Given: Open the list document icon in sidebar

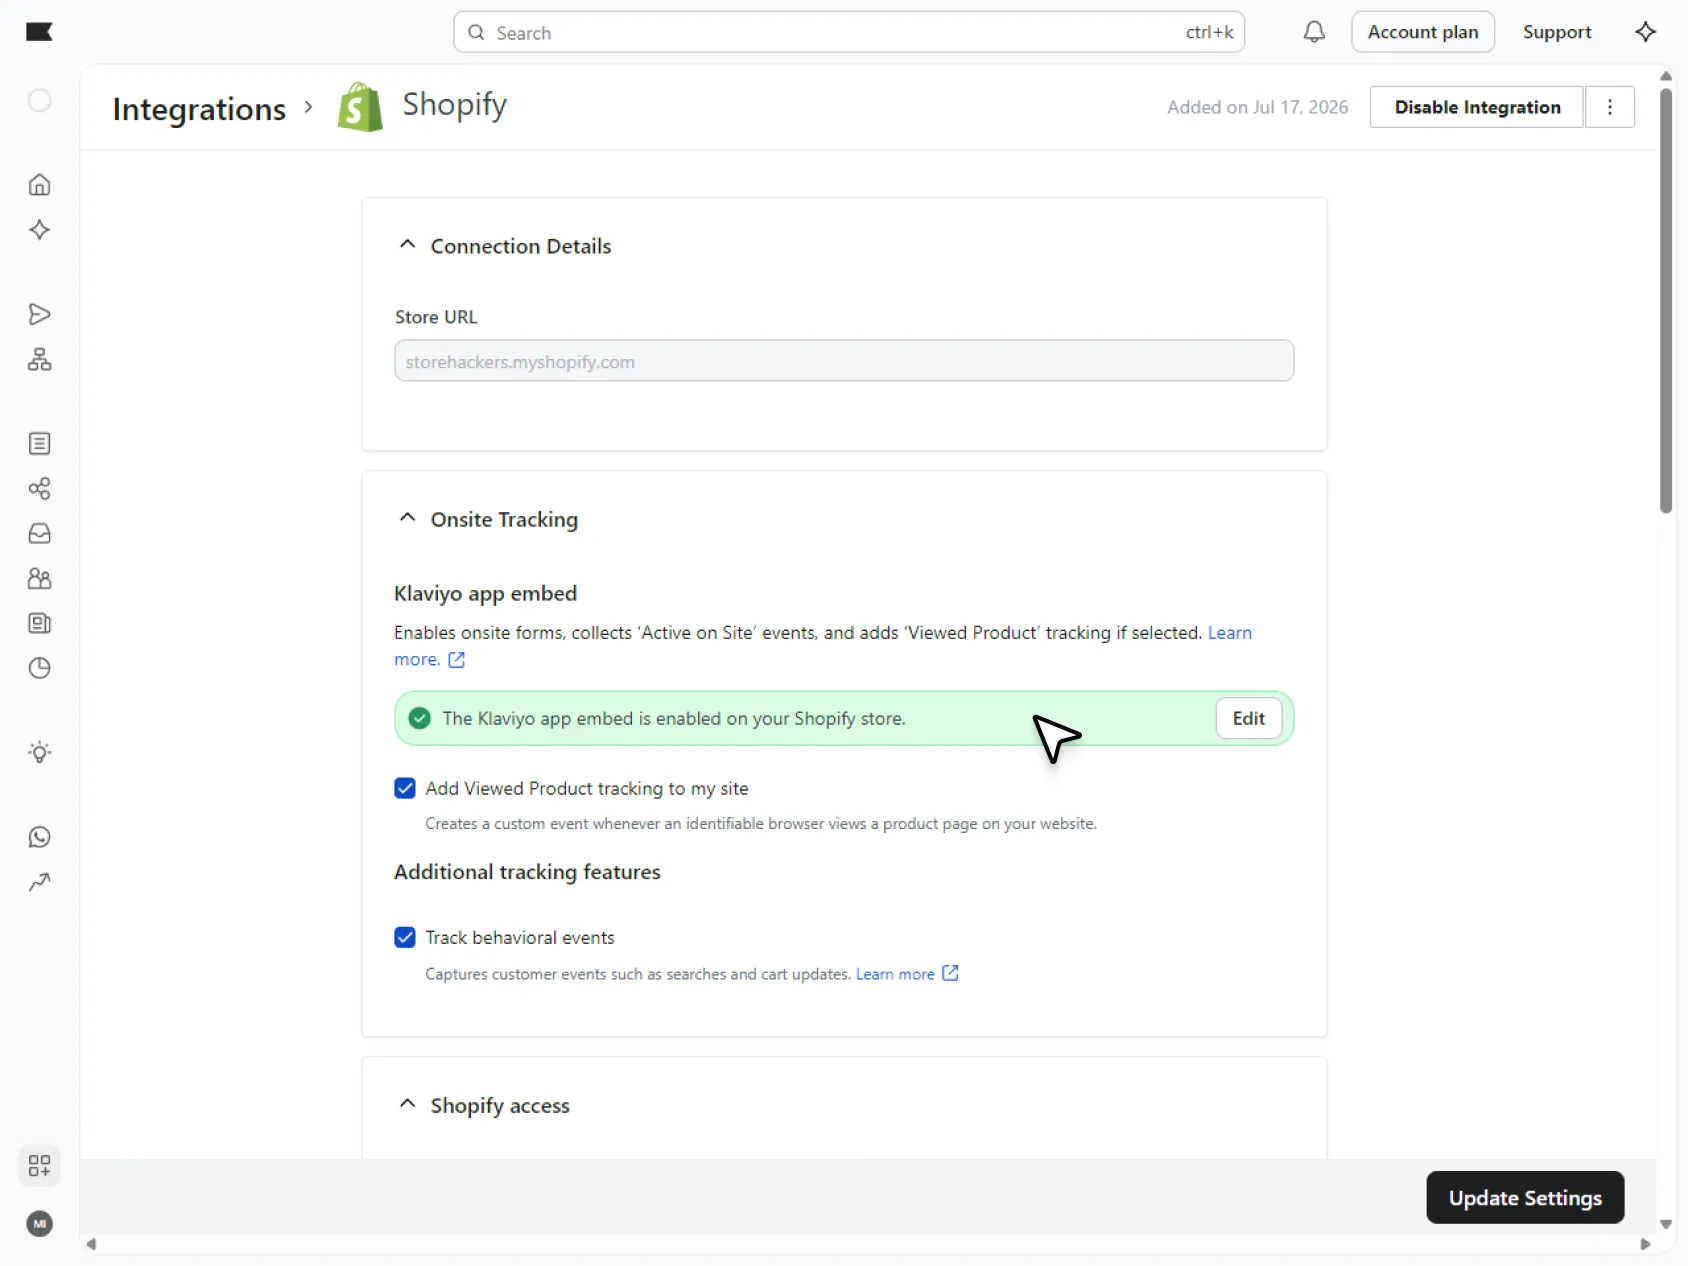Looking at the screenshot, I should (39, 444).
